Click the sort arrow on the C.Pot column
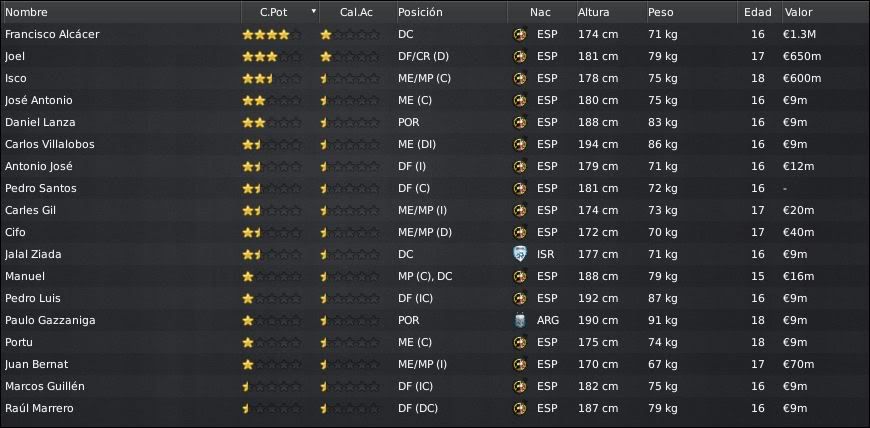The height and width of the screenshot is (428, 870). (313, 11)
